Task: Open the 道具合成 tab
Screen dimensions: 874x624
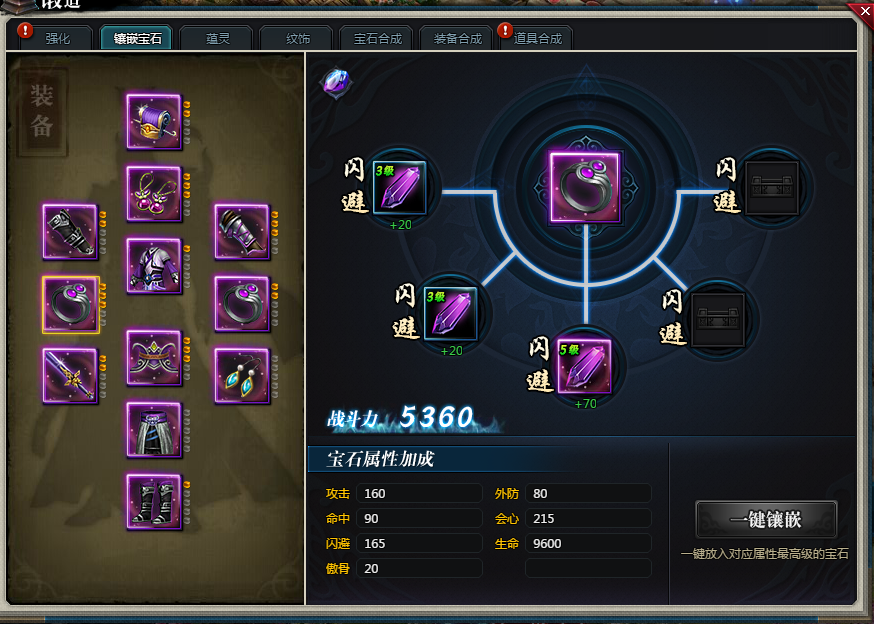Action: tap(537, 38)
